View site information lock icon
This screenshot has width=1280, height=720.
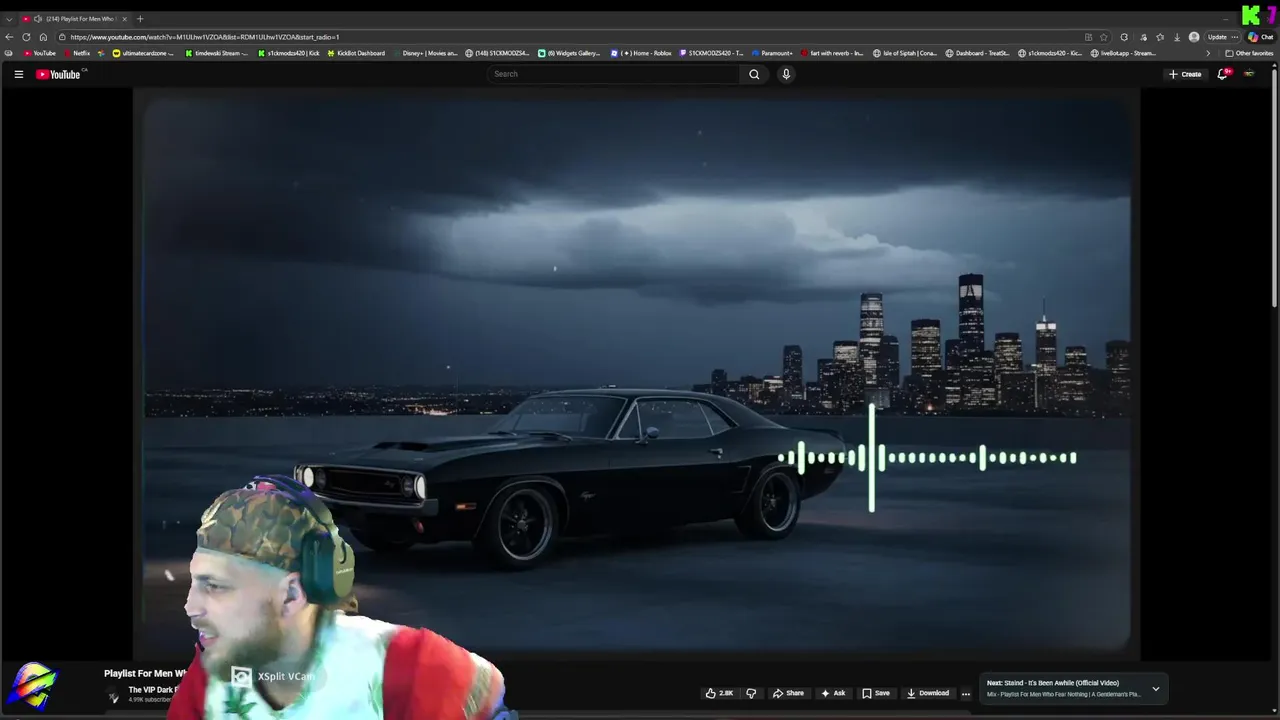62,37
